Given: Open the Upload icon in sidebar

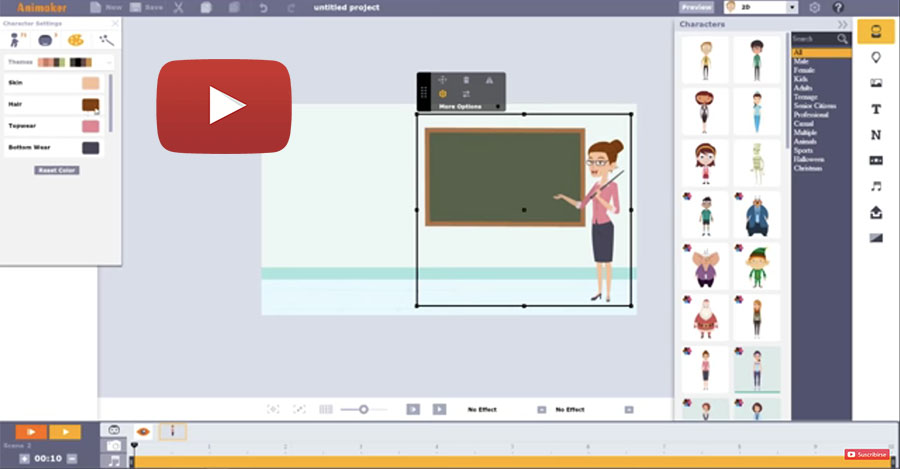Looking at the screenshot, I should [876, 212].
